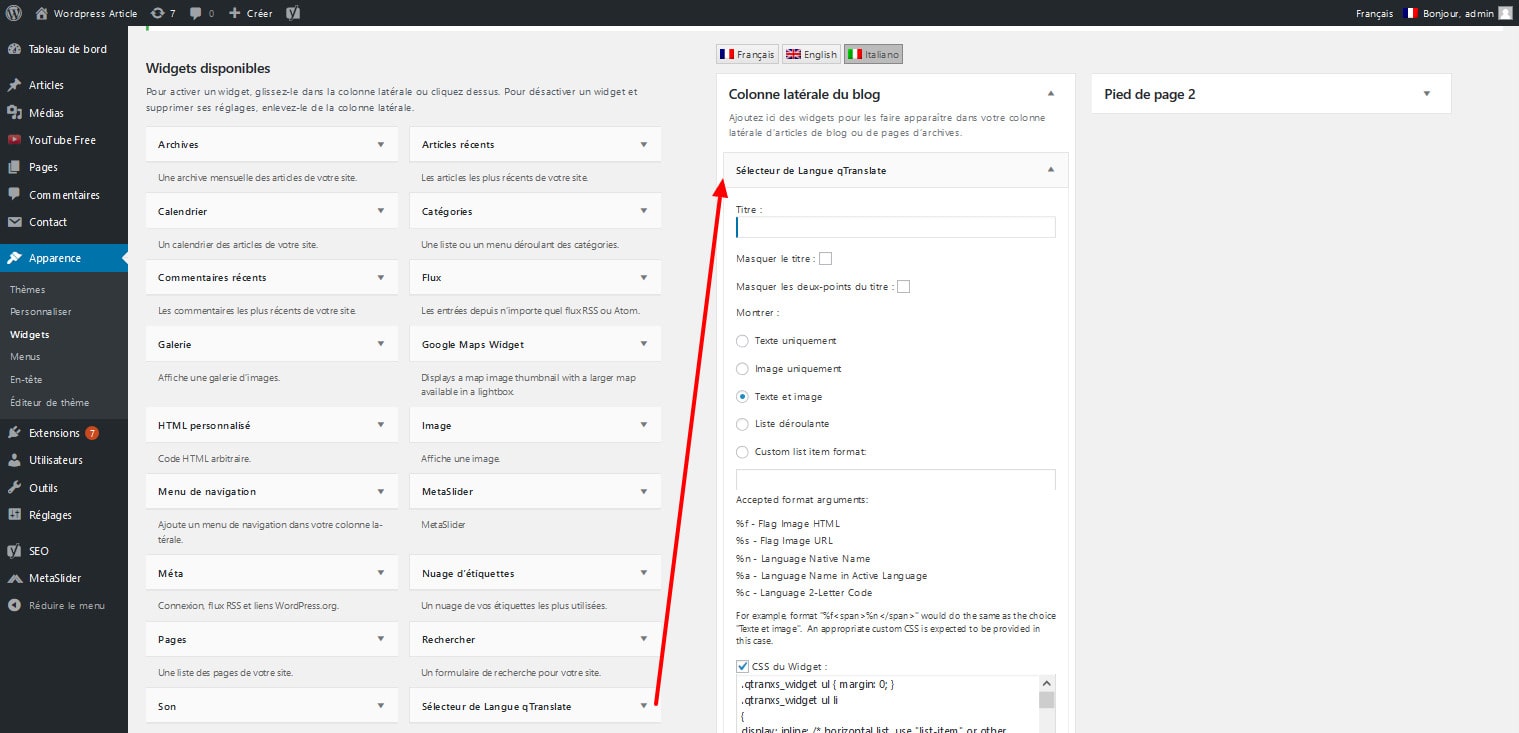Switch to English language button

click(811, 54)
